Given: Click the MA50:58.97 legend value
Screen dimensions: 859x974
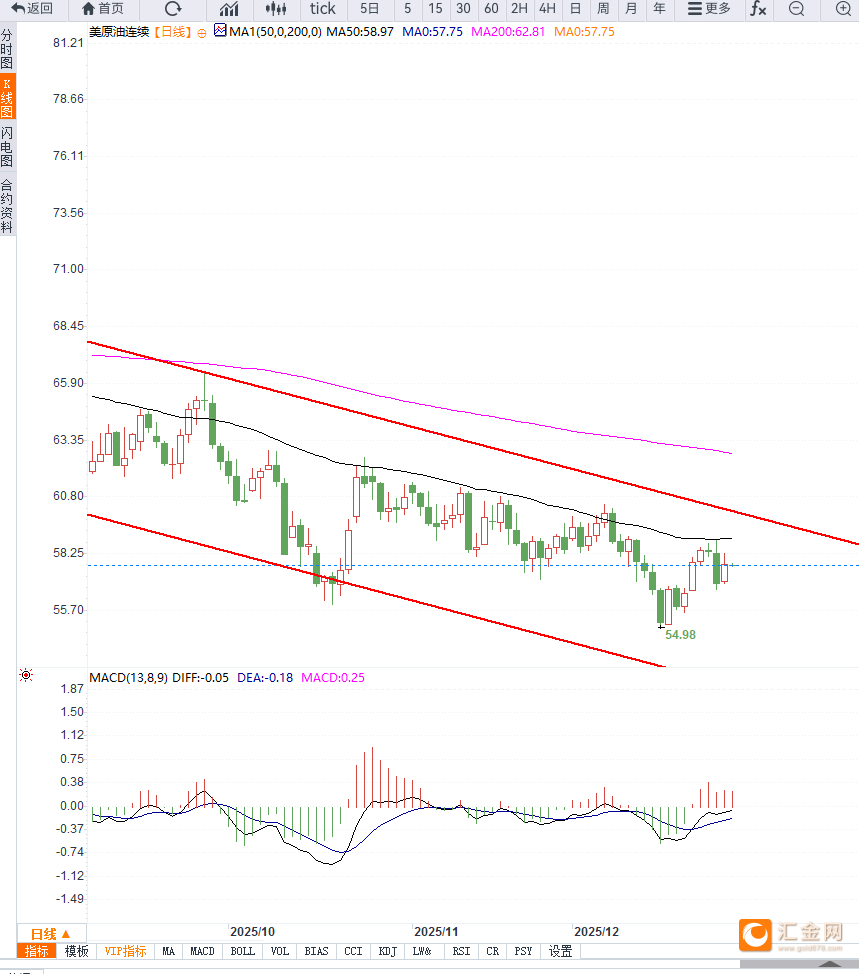Looking at the screenshot, I should (360, 32).
